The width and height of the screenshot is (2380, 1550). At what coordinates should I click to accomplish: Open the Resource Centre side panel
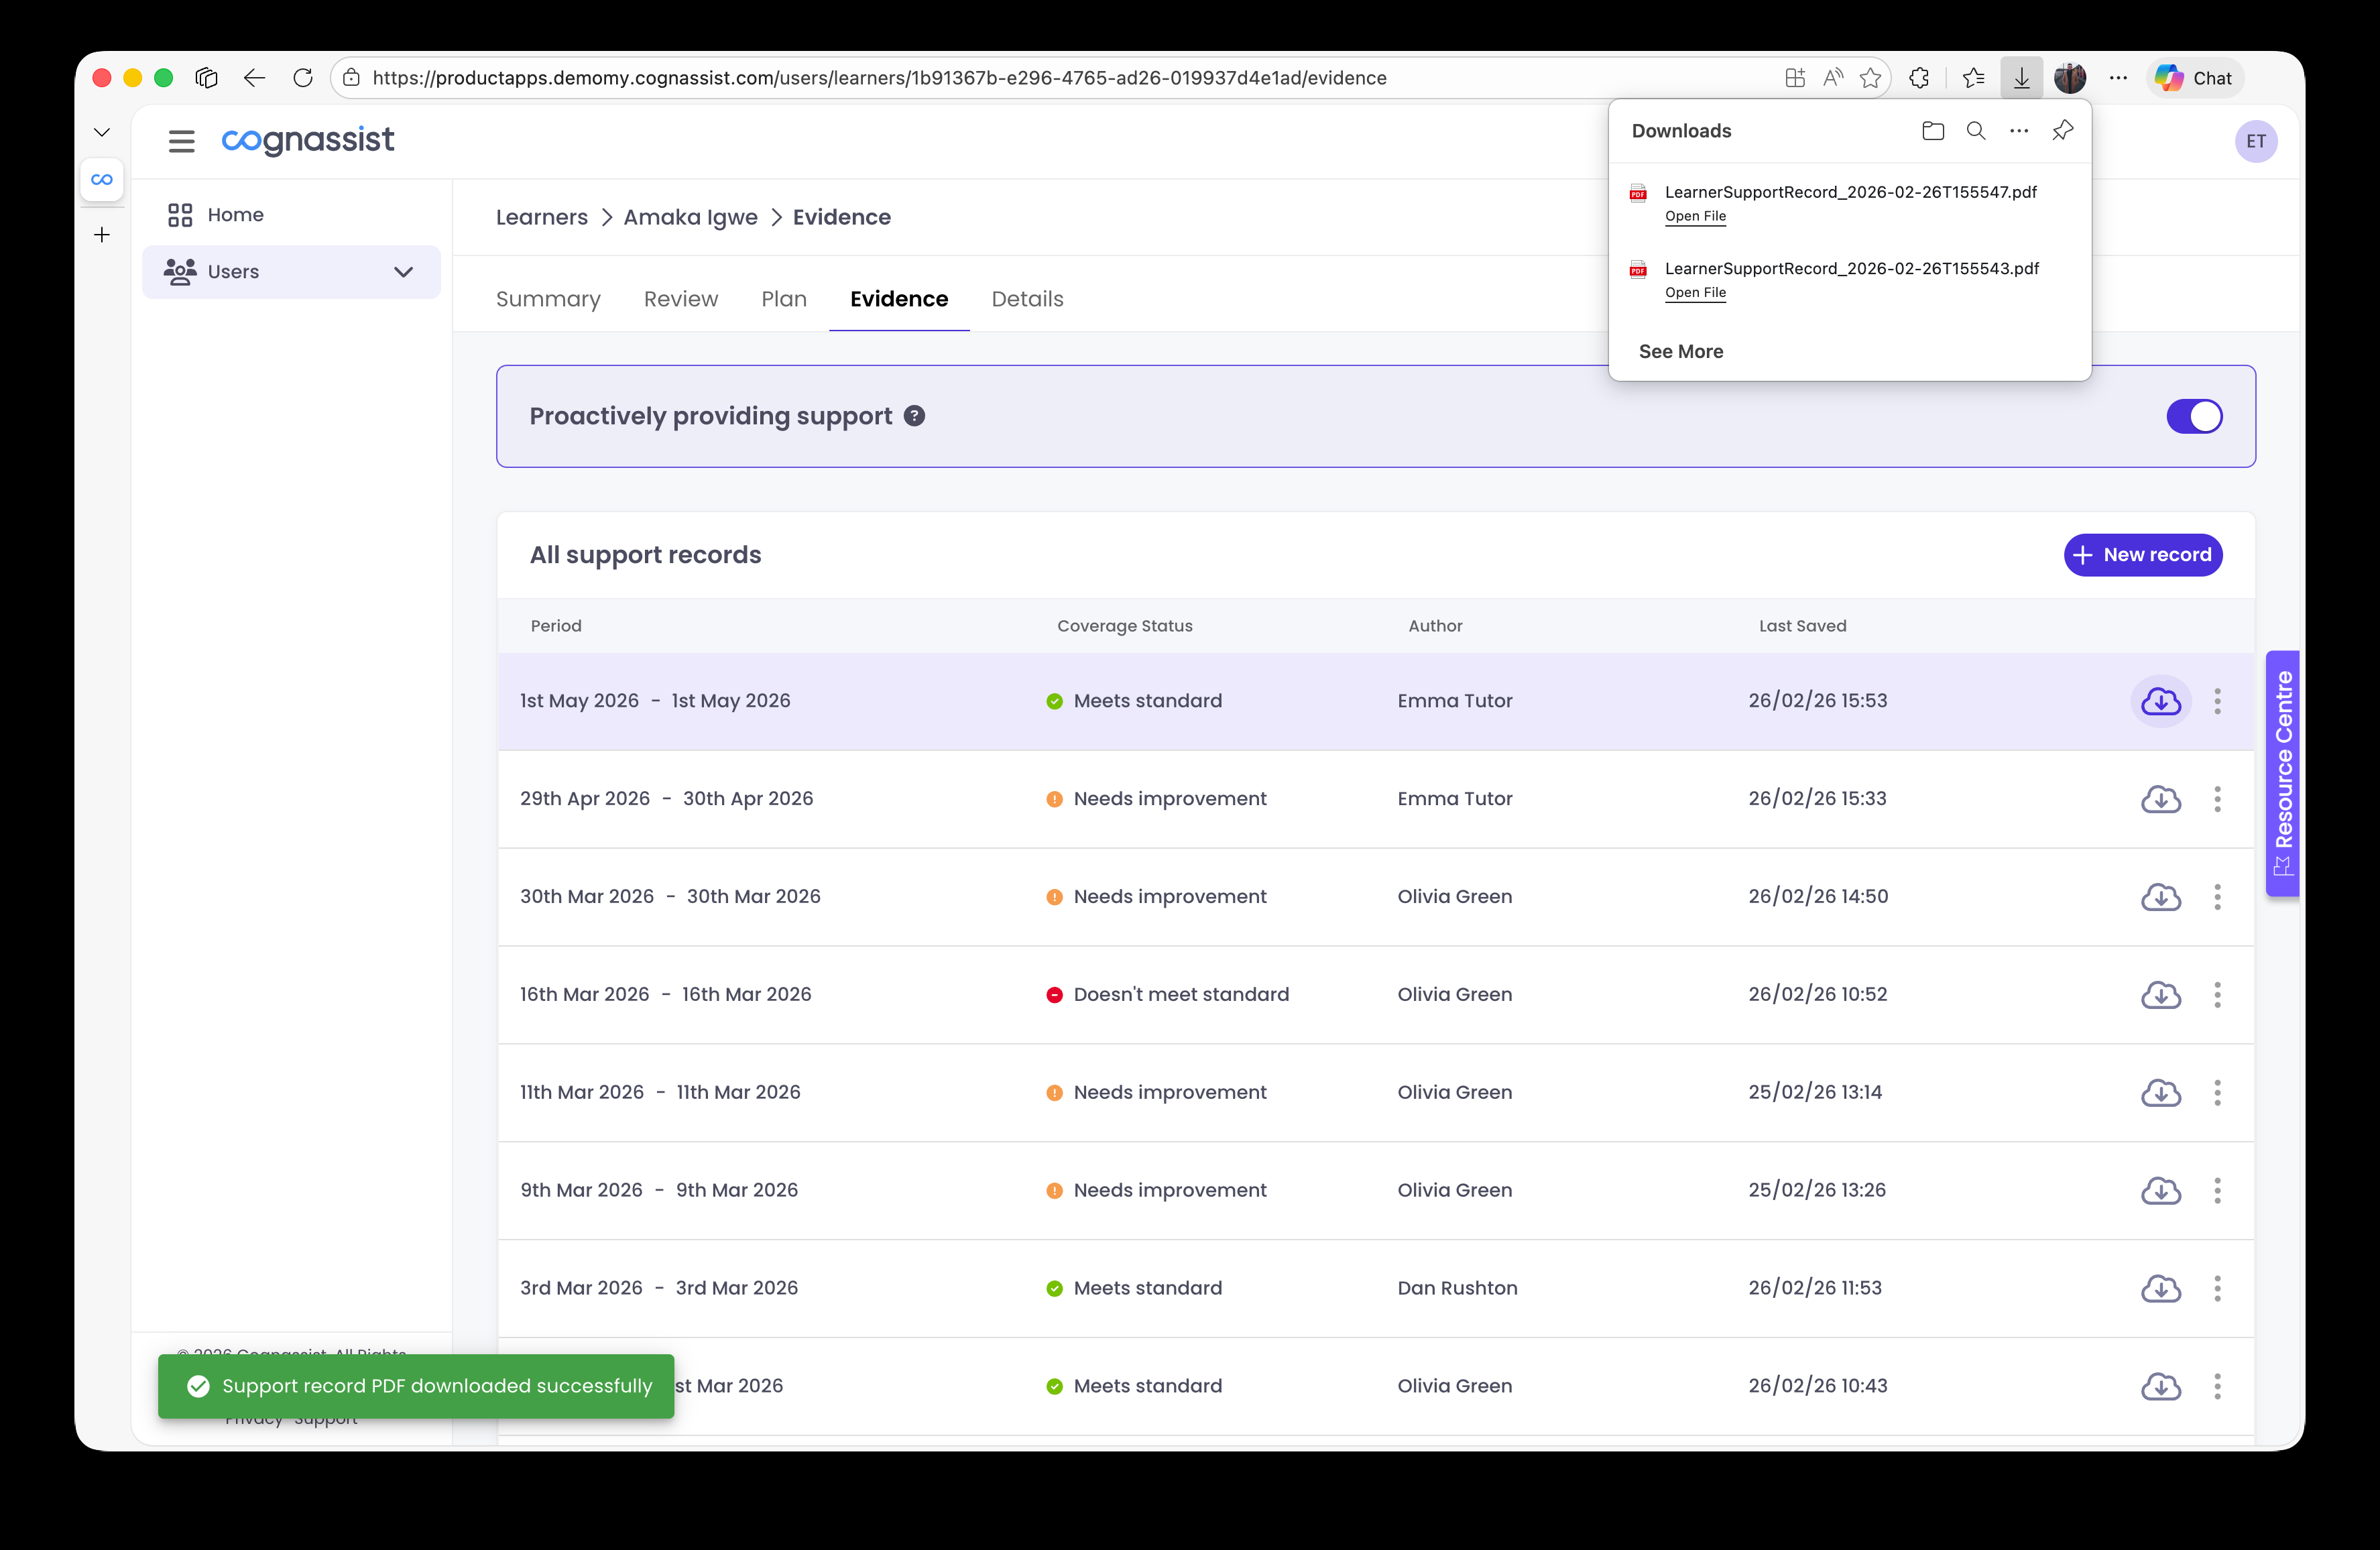[2283, 773]
